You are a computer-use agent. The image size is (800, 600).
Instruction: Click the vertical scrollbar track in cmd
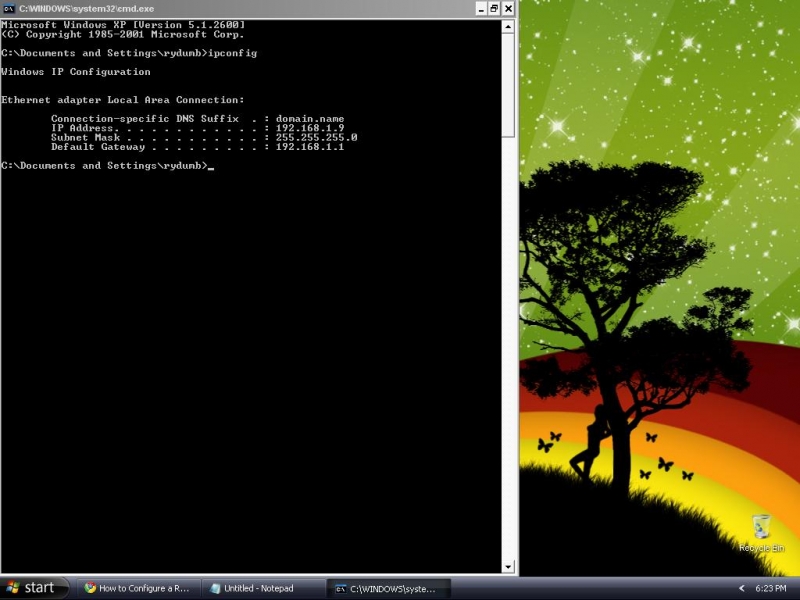(509, 350)
